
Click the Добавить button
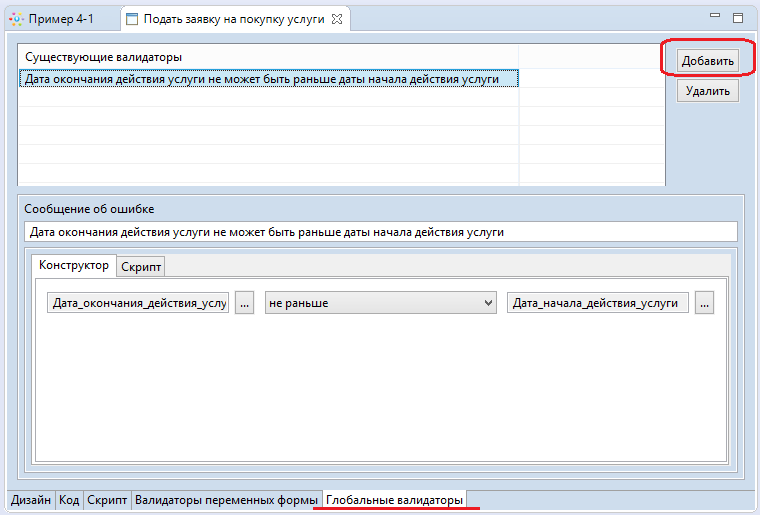click(707, 61)
